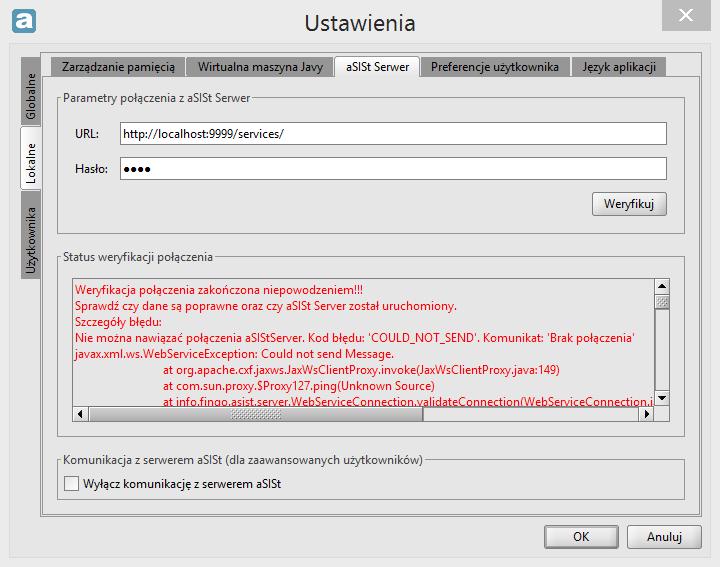The image size is (720, 567).
Task: Click the 'Sprawdź czy dane są poprawne' line
Action: 265,306
